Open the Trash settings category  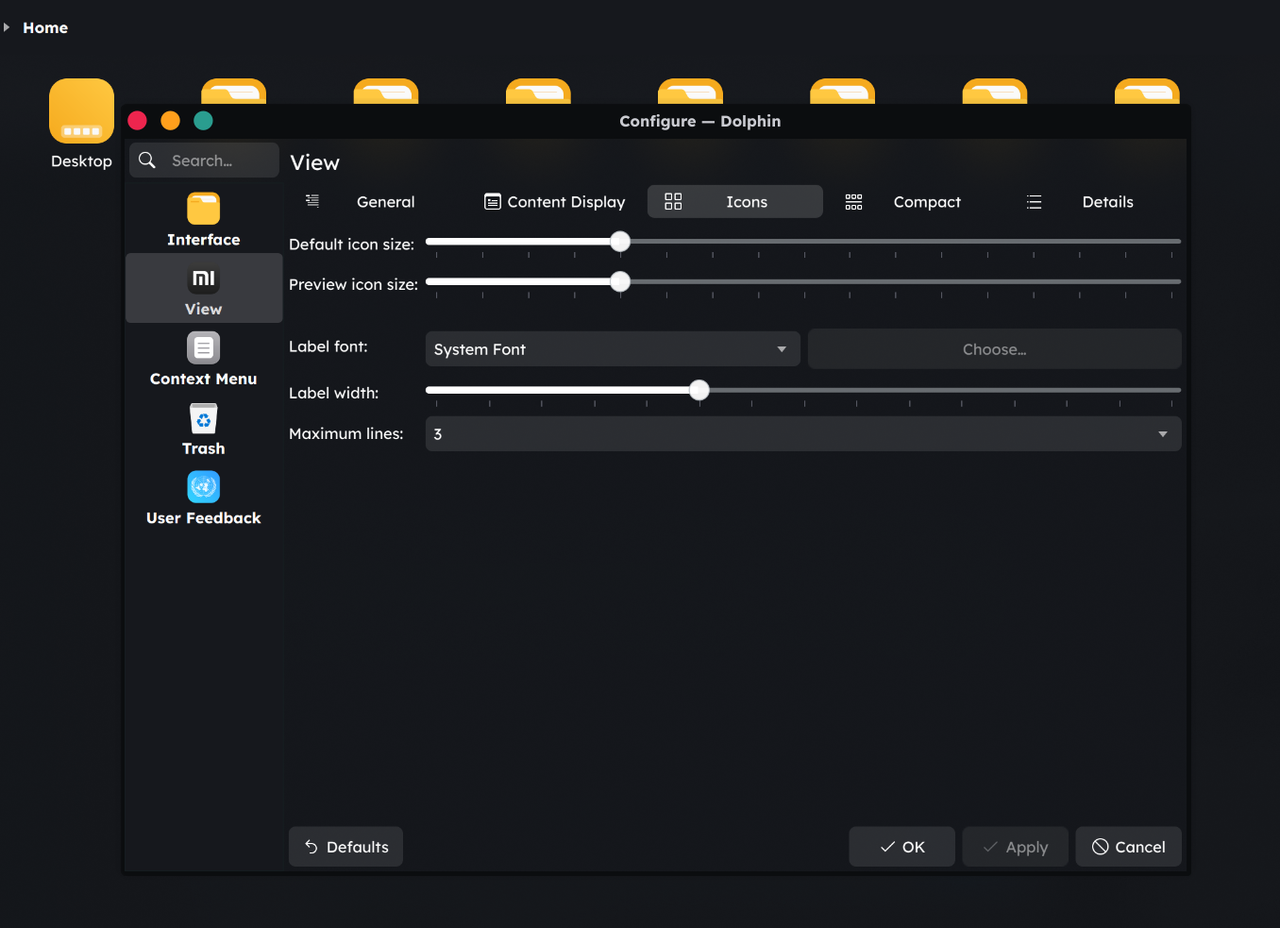[203, 428]
